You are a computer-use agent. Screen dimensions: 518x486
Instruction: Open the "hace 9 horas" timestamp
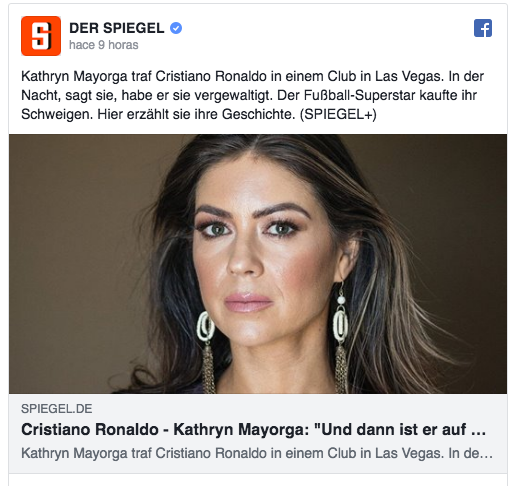click(x=104, y=45)
